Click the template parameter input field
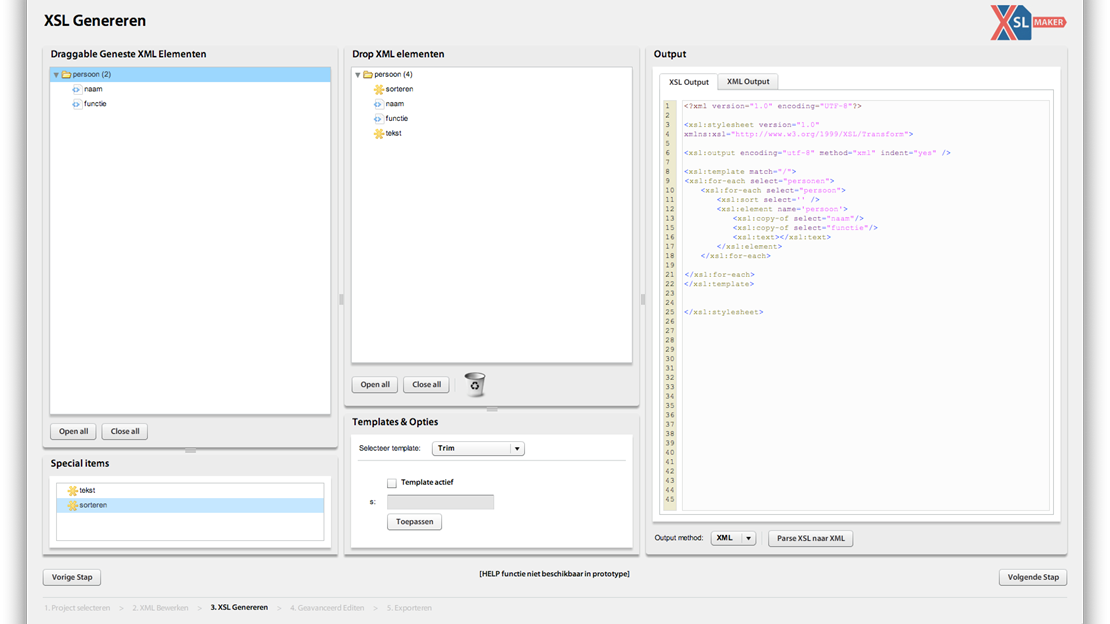The height and width of the screenshot is (624, 1110). click(440, 502)
